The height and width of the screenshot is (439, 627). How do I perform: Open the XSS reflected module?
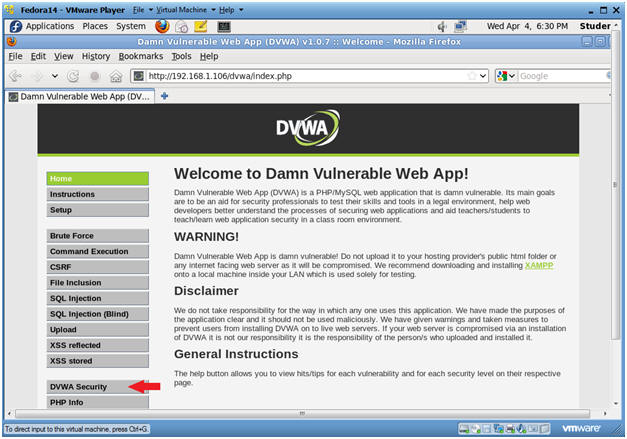pos(98,345)
